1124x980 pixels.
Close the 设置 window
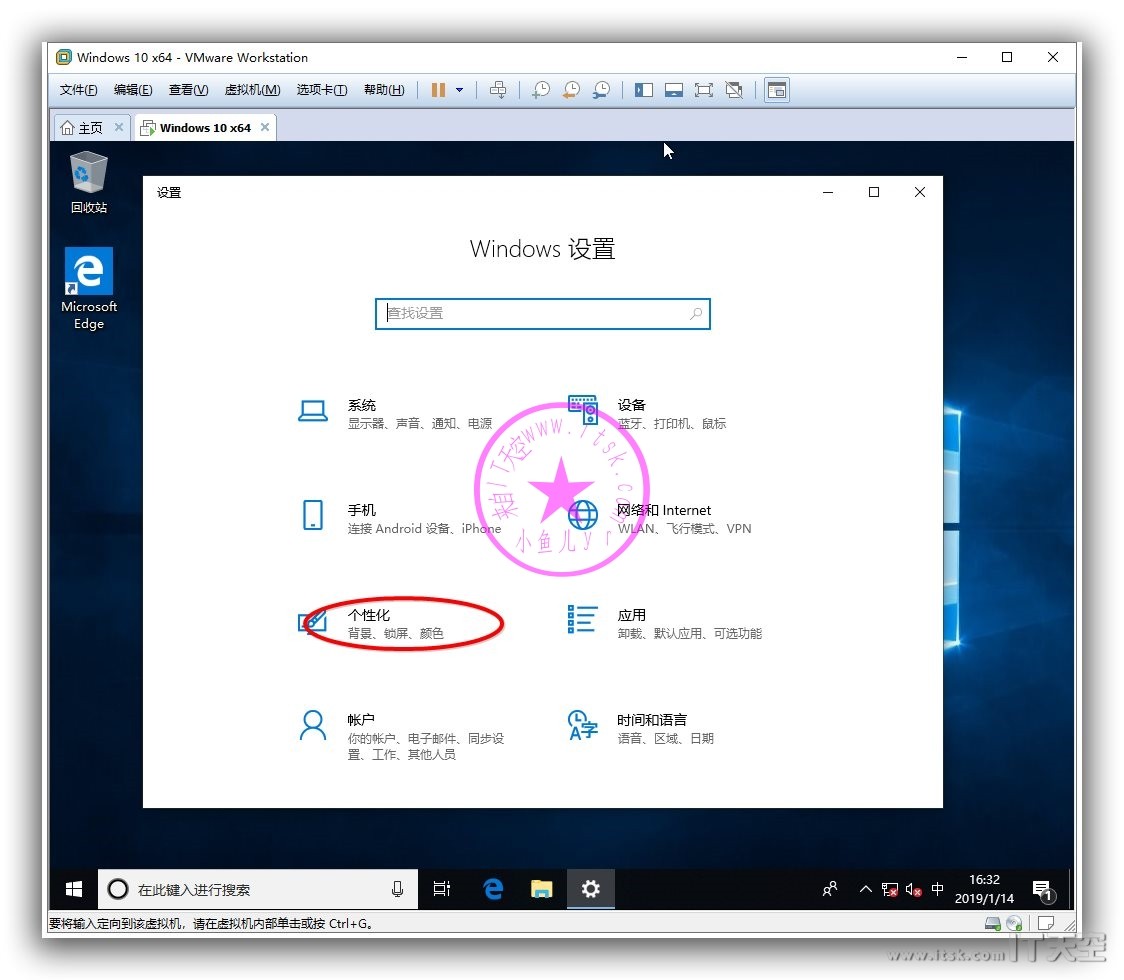click(x=920, y=192)
